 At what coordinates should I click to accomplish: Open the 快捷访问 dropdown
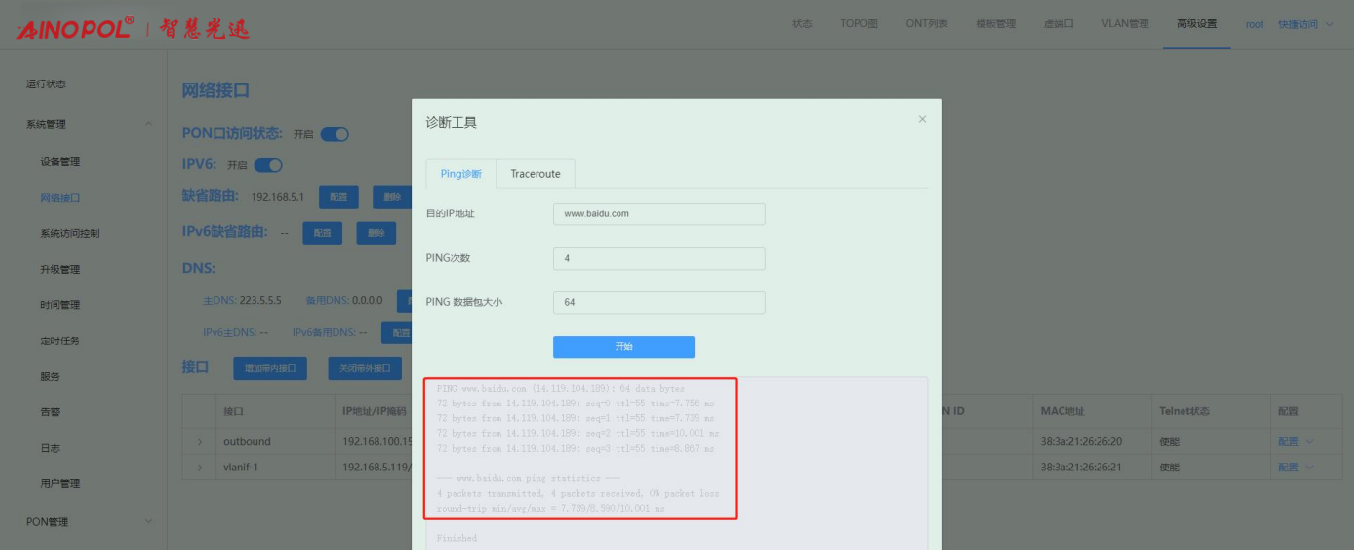1305,24
